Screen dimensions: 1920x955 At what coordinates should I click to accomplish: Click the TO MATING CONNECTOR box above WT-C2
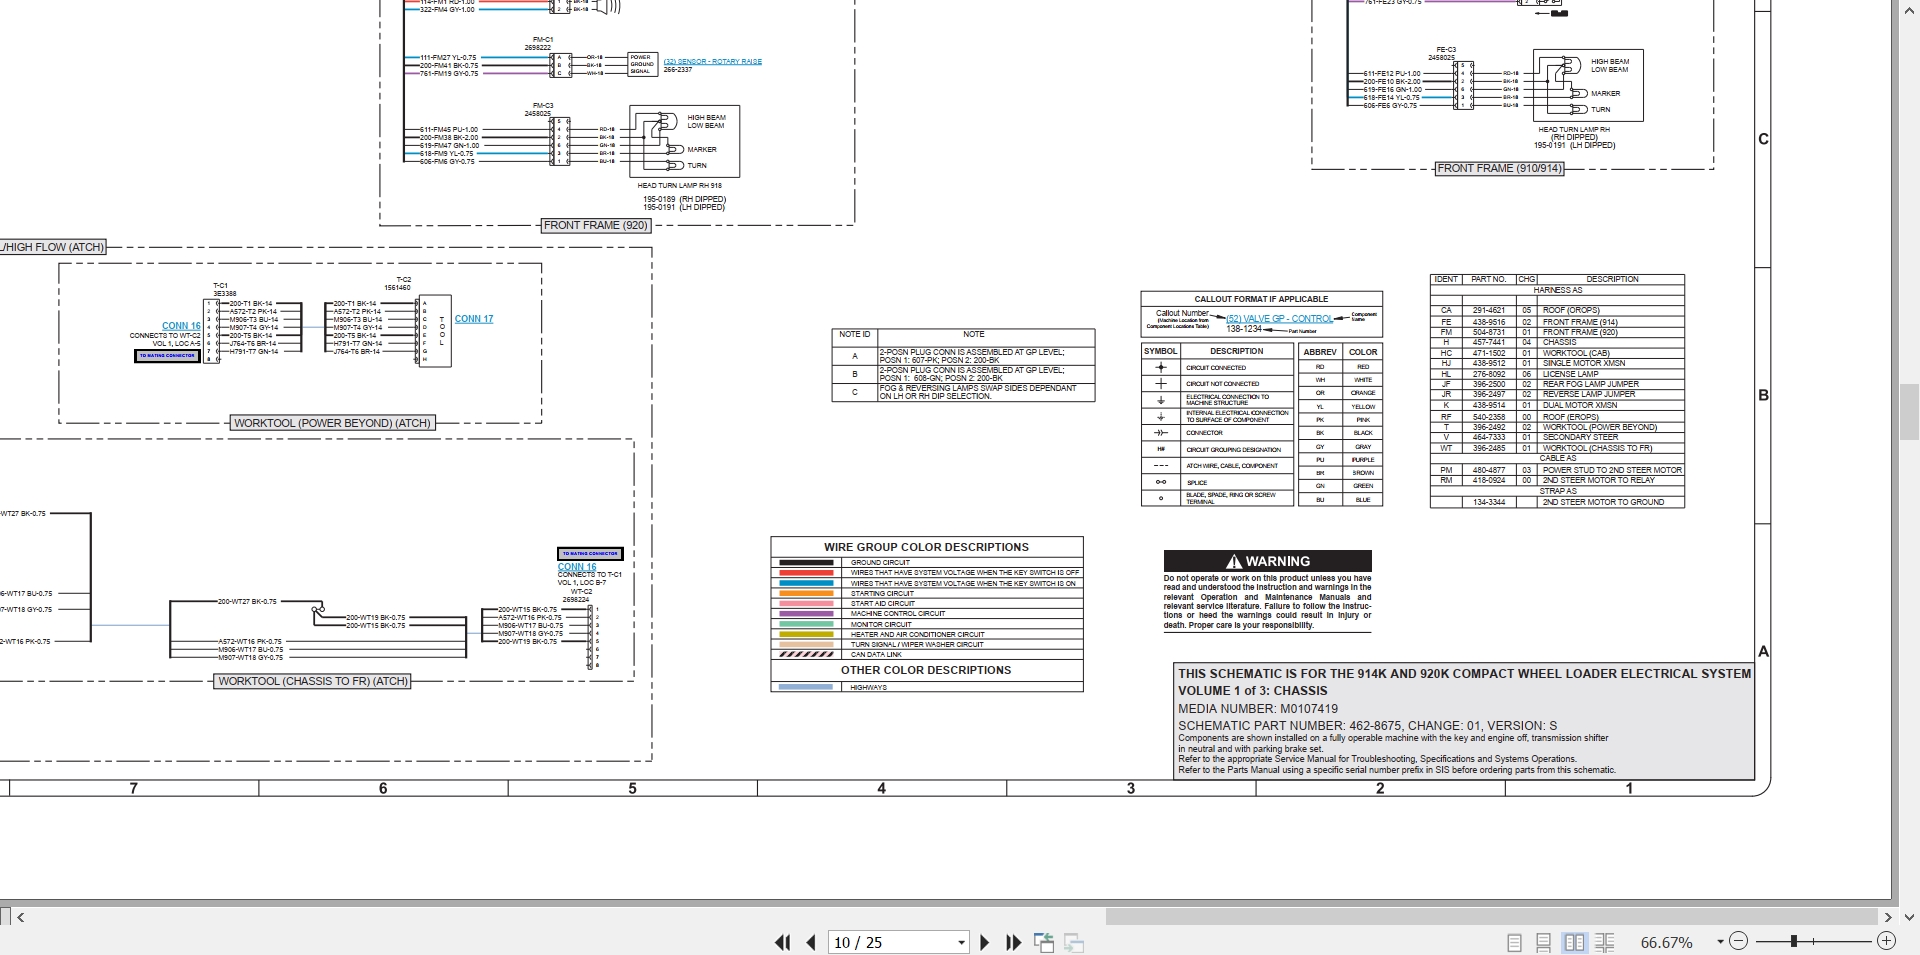click(x=590, y=554)
